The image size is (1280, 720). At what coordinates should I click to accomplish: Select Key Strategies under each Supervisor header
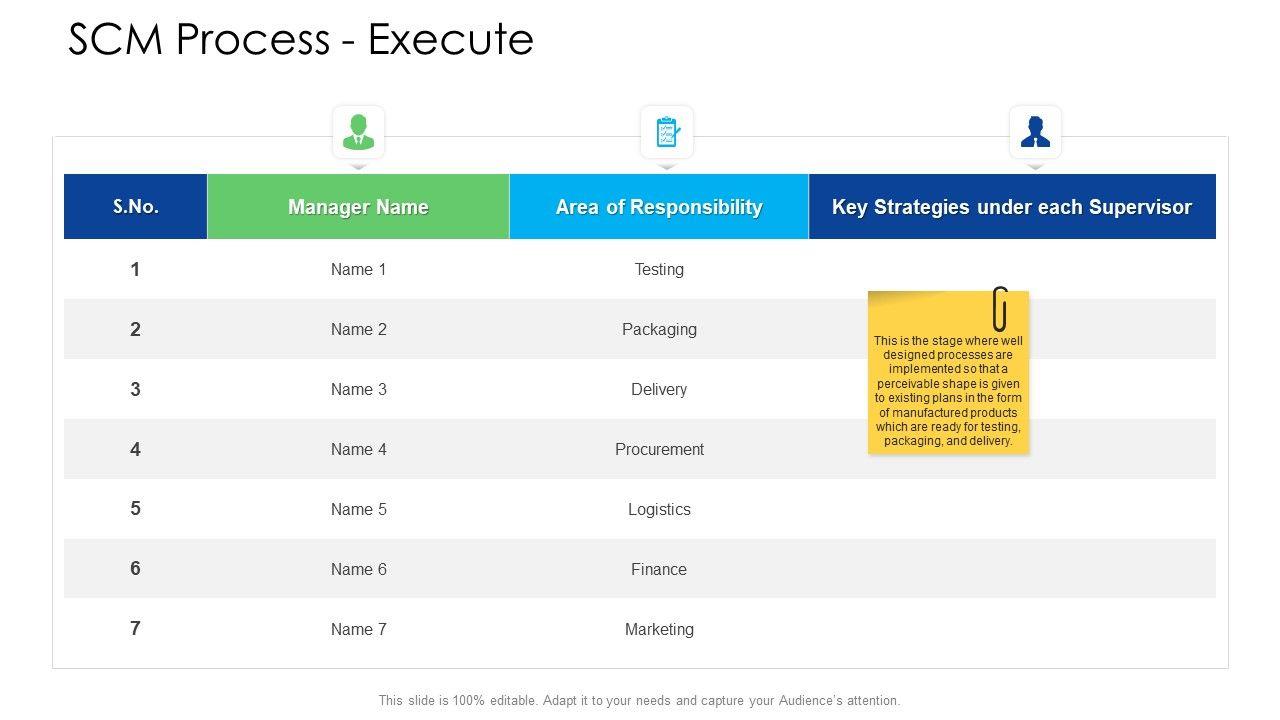[x=1012, y=207]
